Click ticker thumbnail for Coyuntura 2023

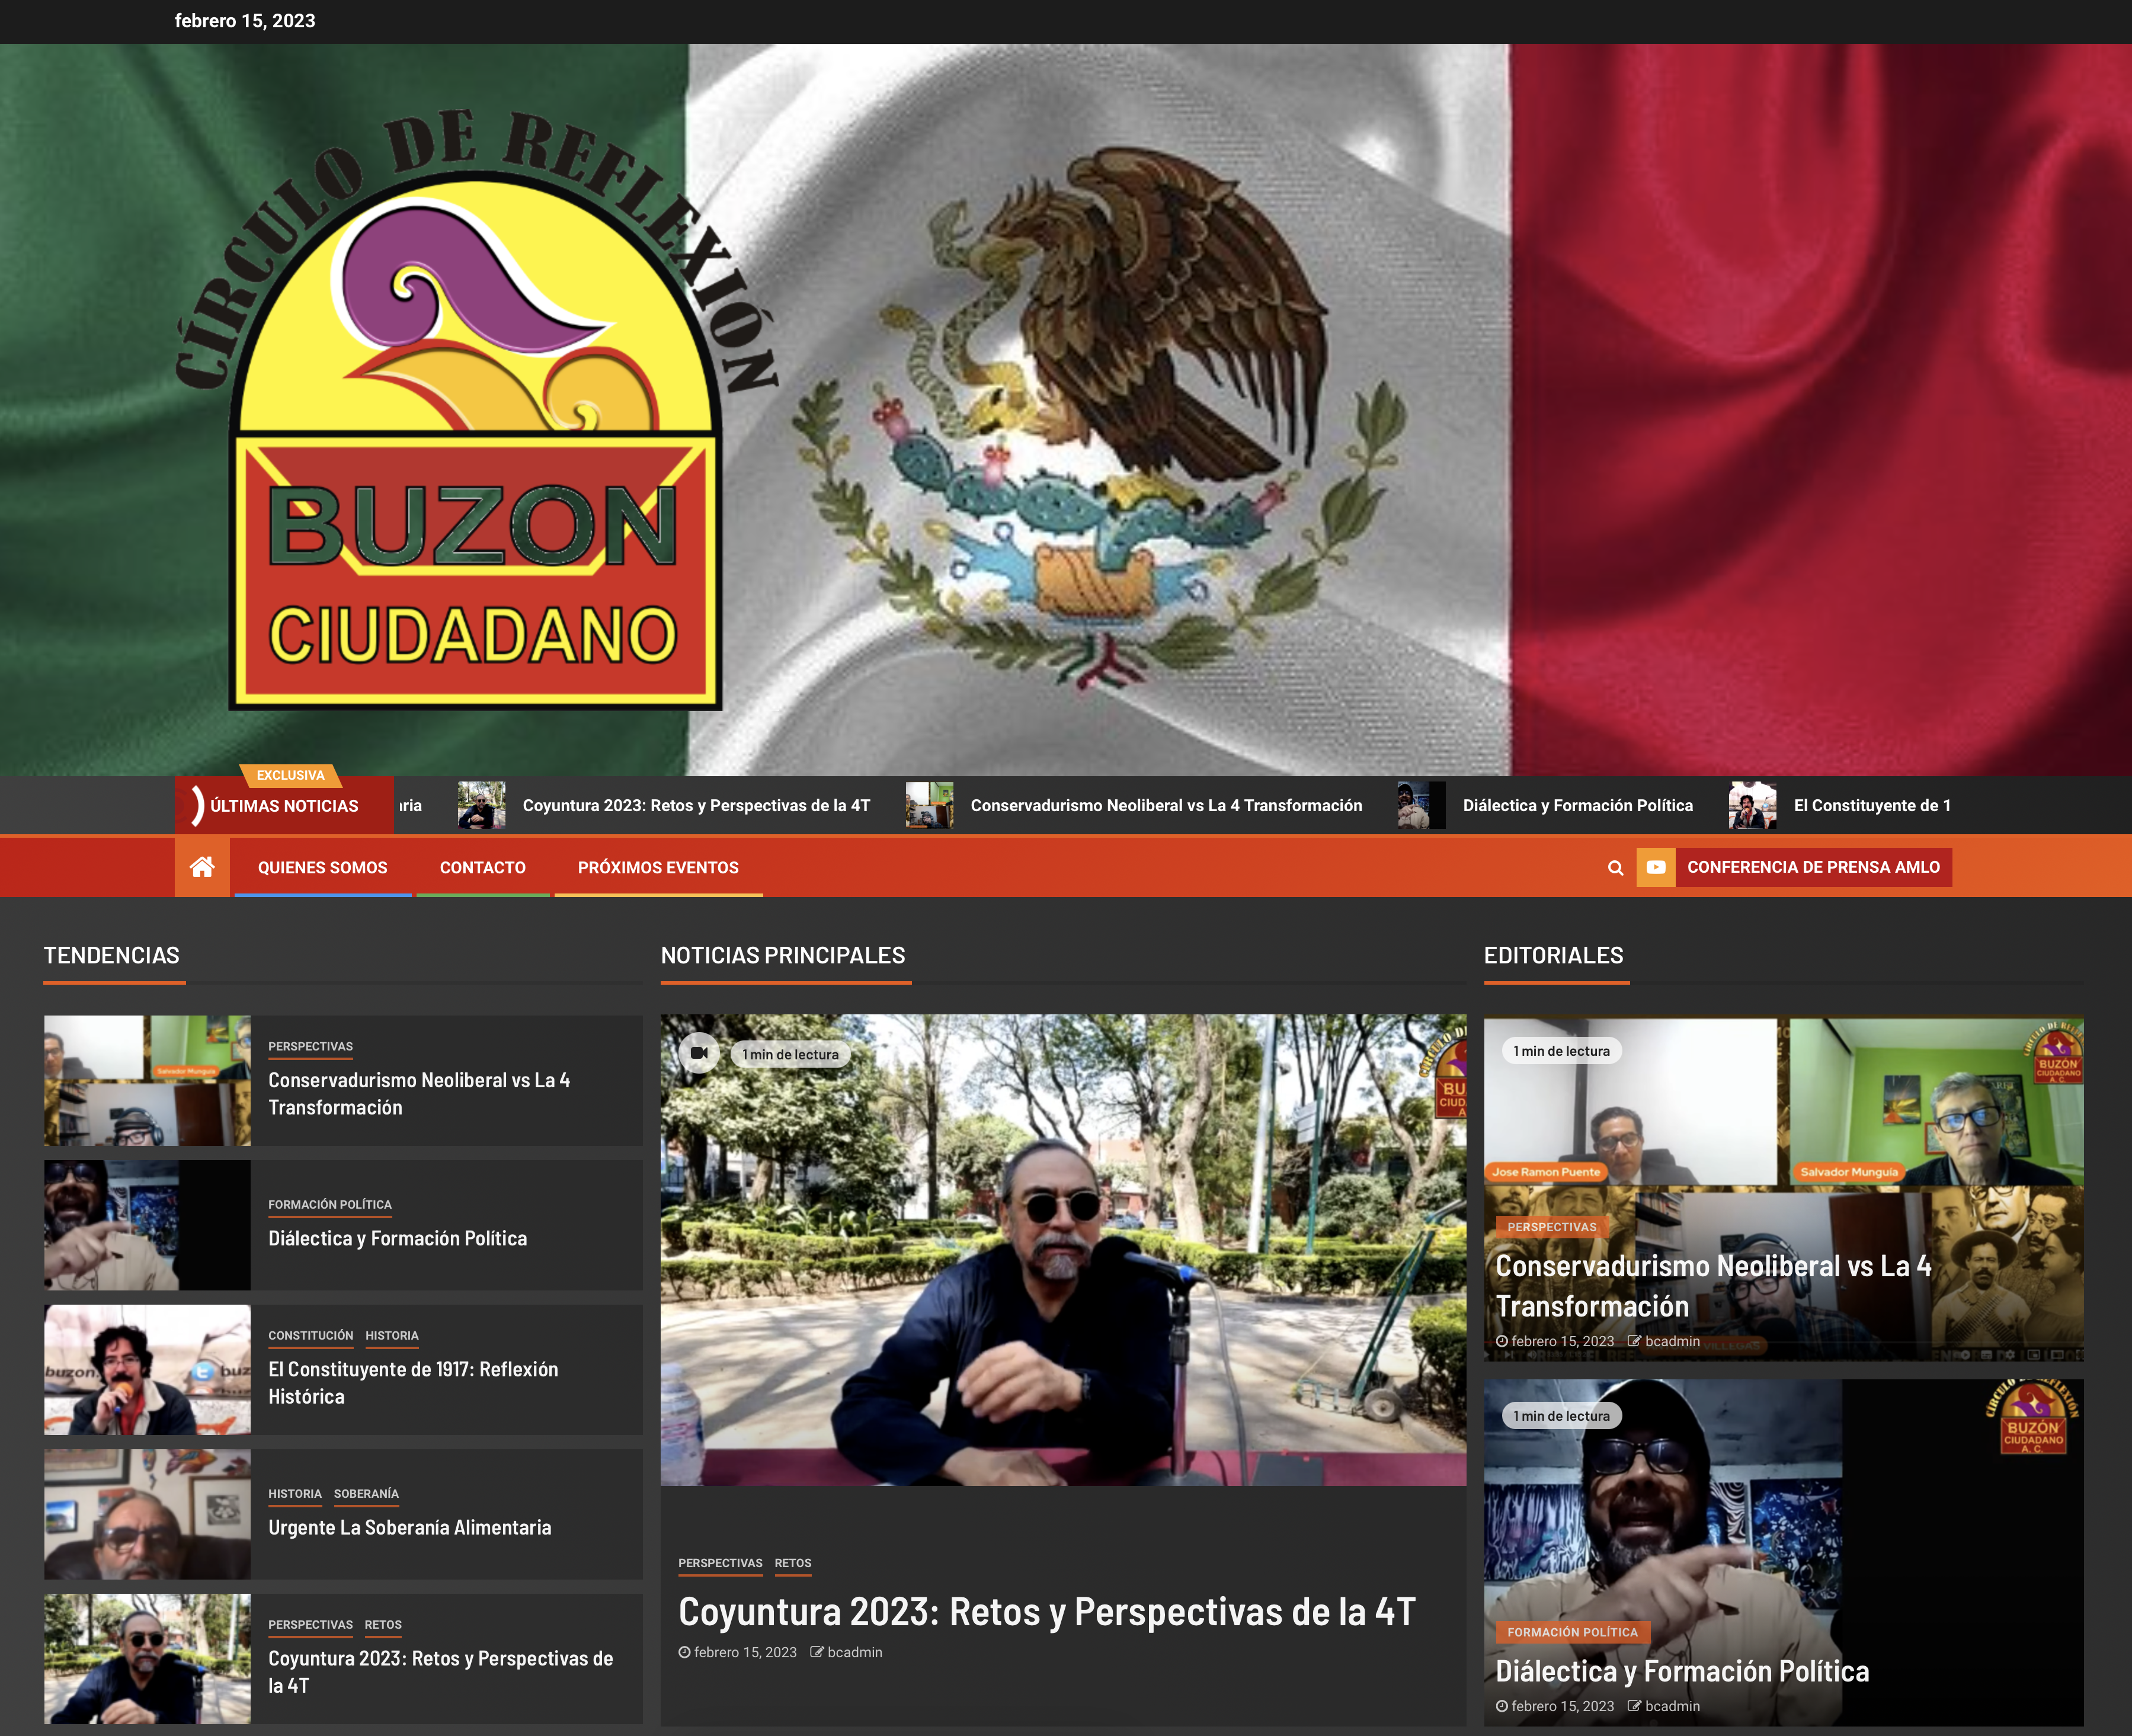click(x=481, y=805)
